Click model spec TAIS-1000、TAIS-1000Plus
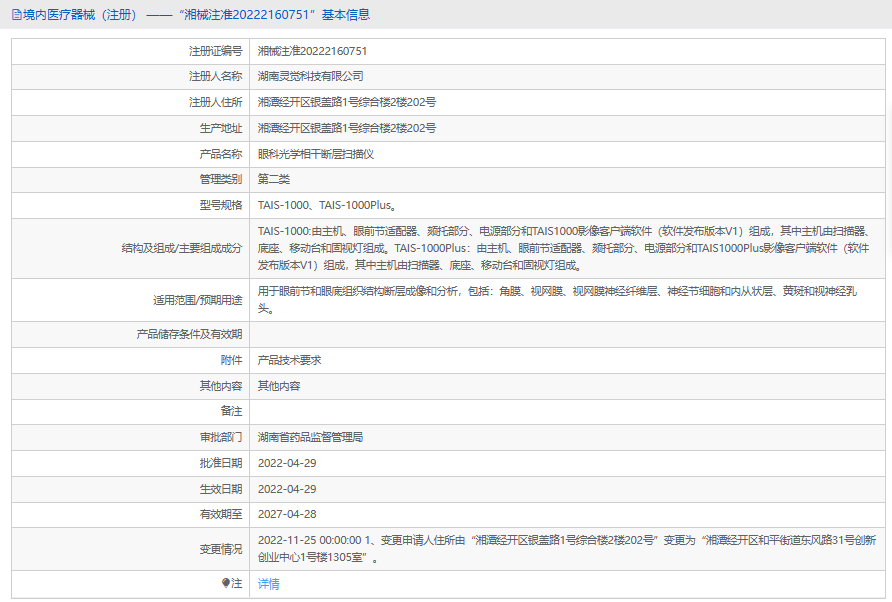The image size is (892, 602). point(328,206)
